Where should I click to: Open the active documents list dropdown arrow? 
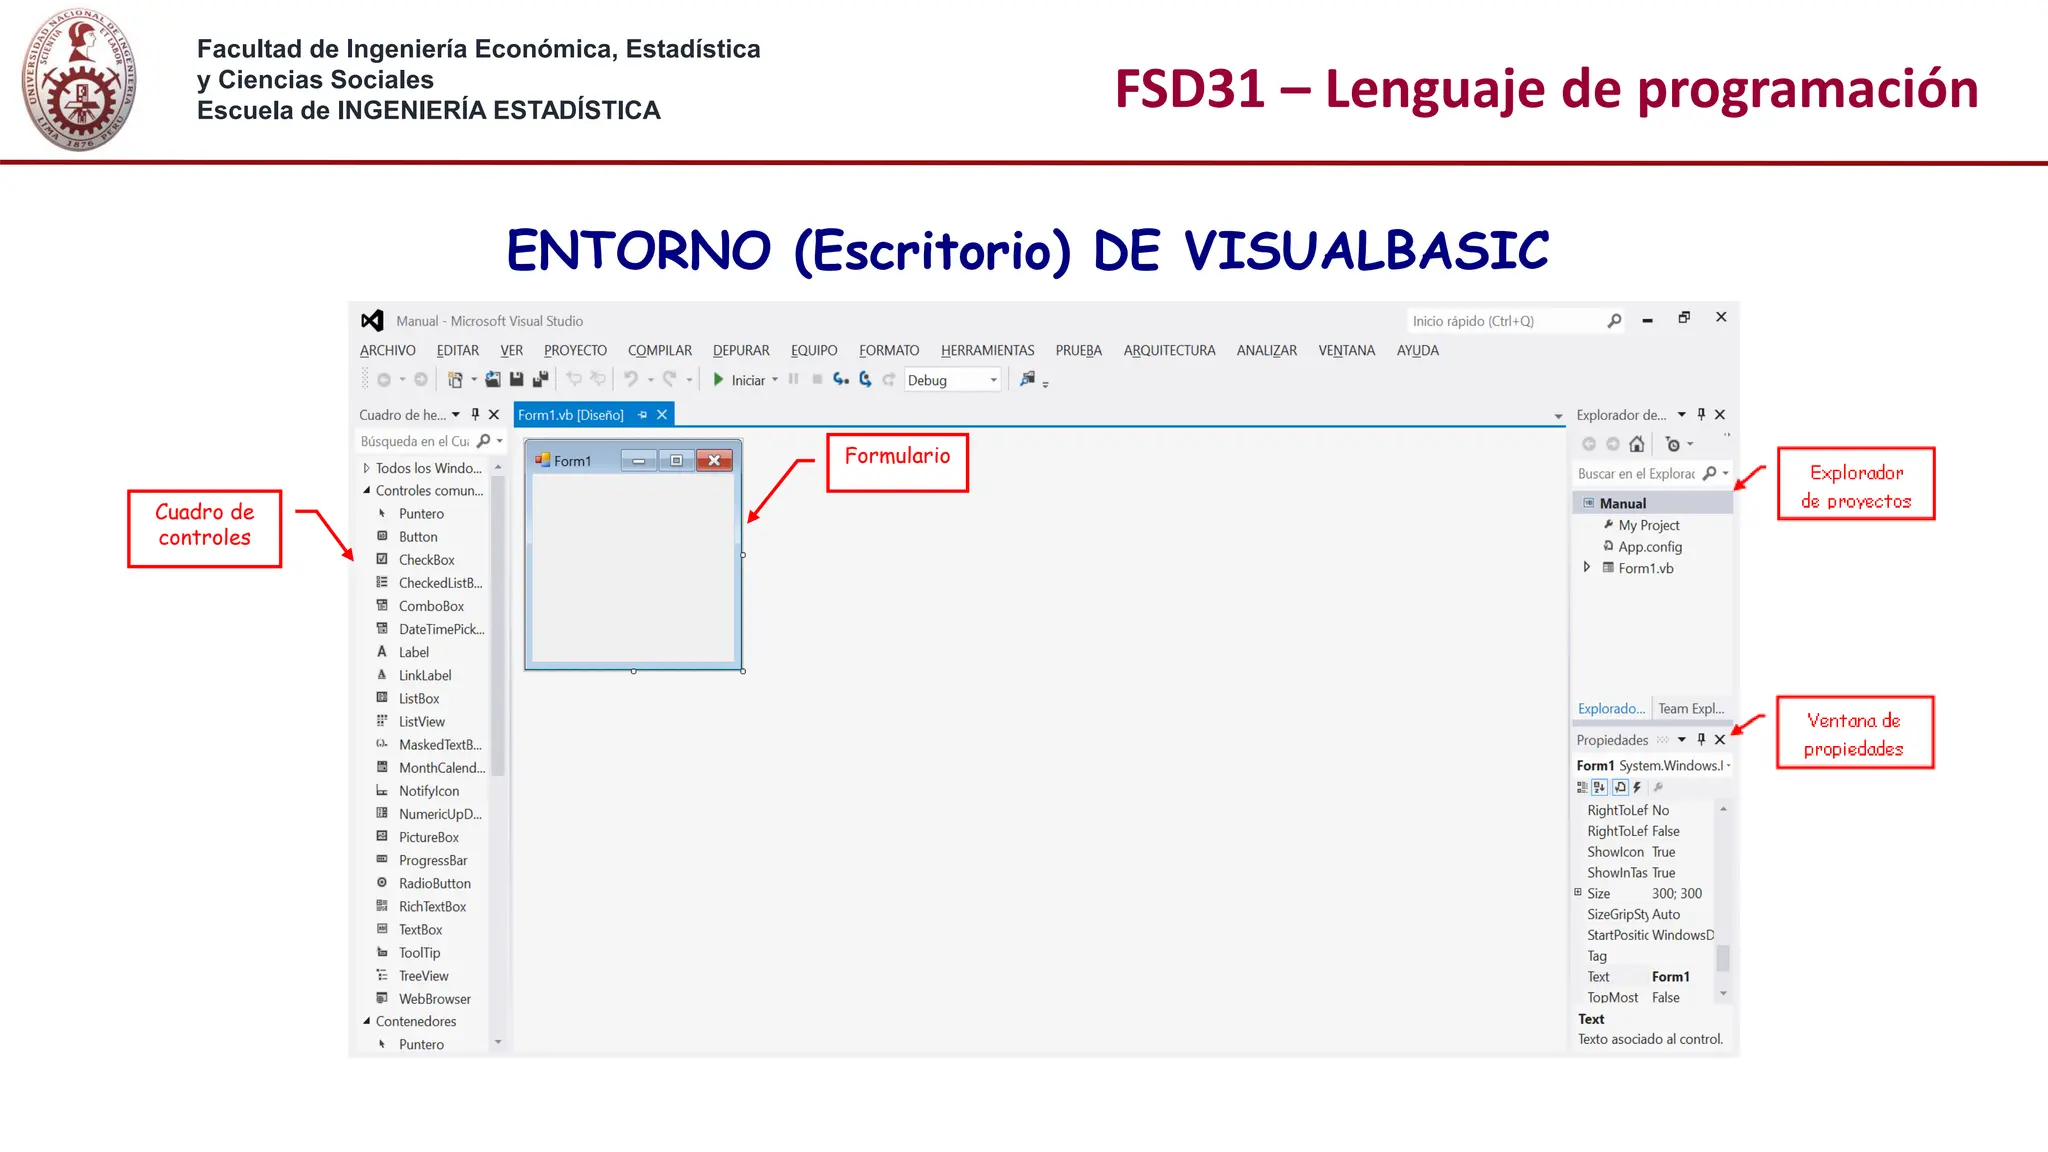1558,416
